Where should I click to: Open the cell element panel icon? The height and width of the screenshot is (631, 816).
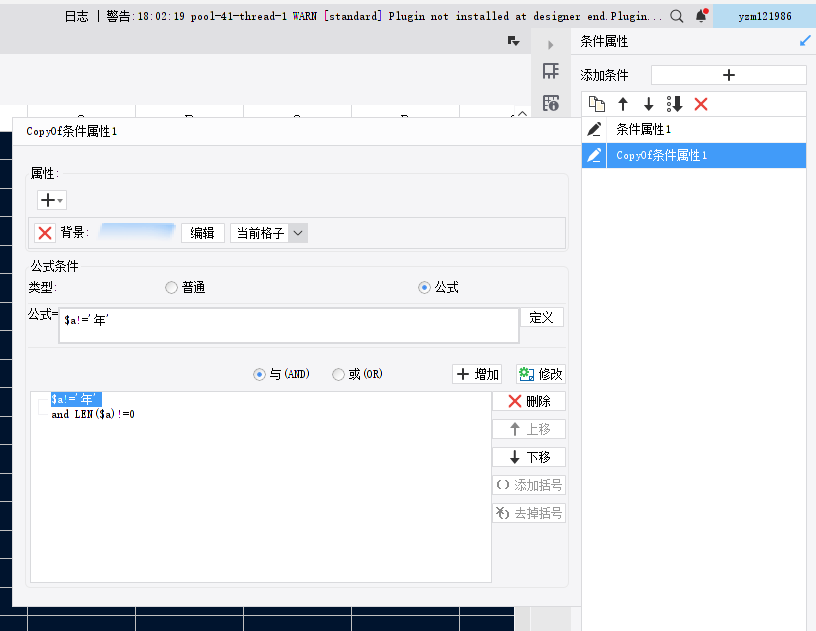click(x=551, y=71)
